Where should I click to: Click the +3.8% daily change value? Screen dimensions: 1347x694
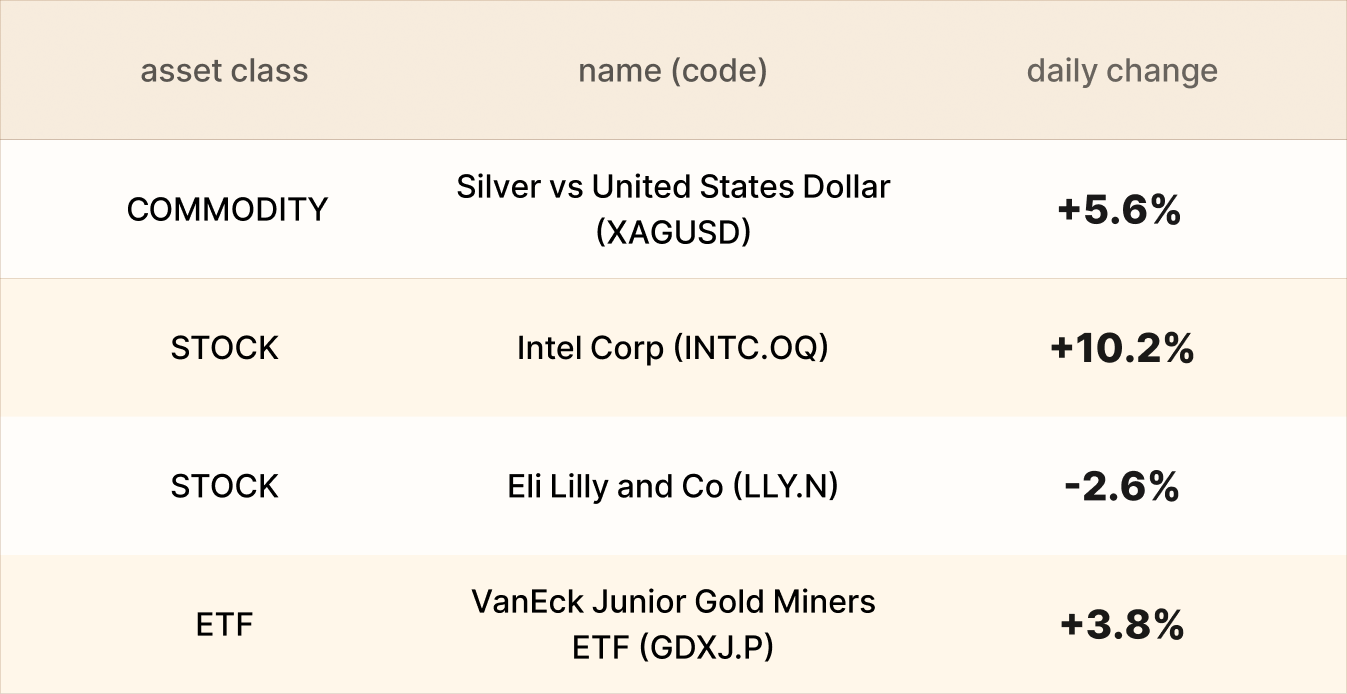click(x=1122, y=625)
